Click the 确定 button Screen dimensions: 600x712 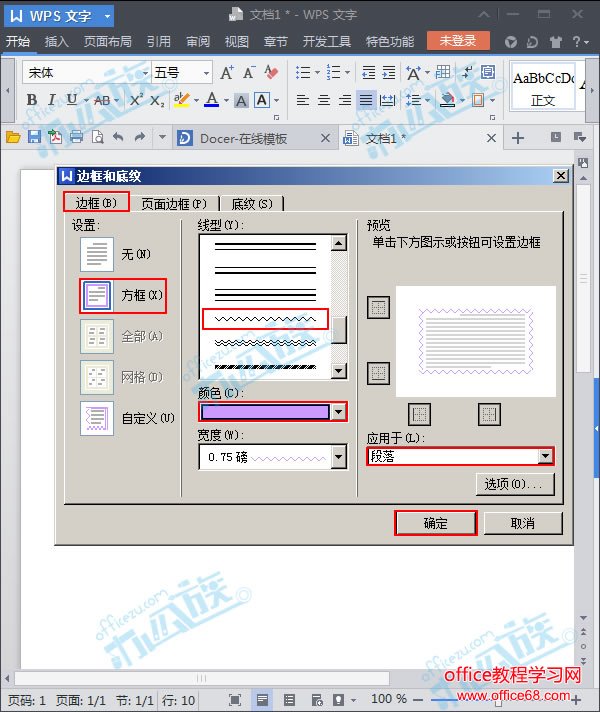[x=436, y=523]
